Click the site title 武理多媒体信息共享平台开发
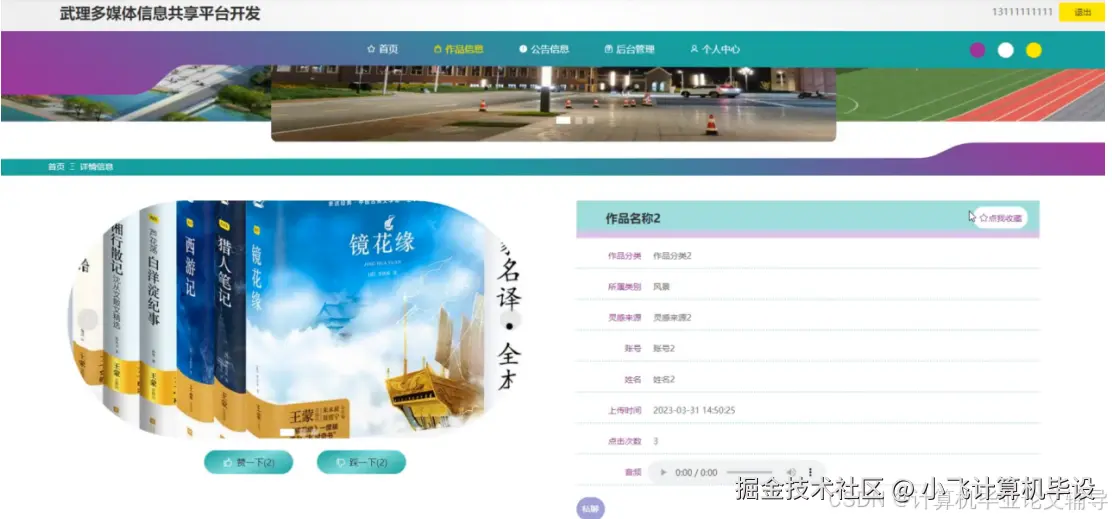This screenshot has height=519, width=1112. click(160, 13)
